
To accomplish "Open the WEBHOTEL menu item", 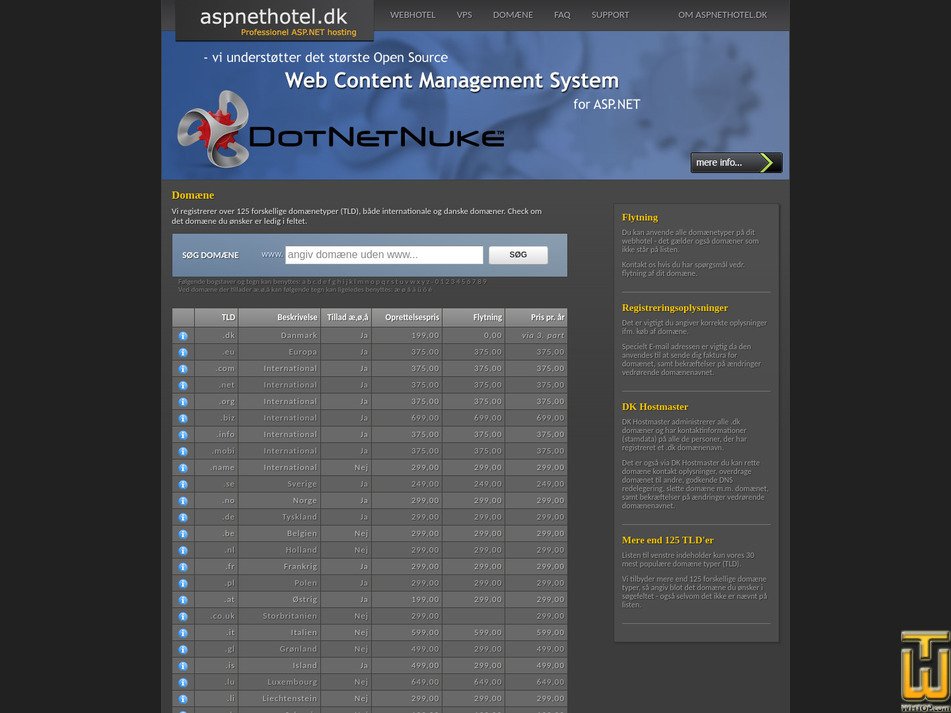I will [x=412, y=15].
